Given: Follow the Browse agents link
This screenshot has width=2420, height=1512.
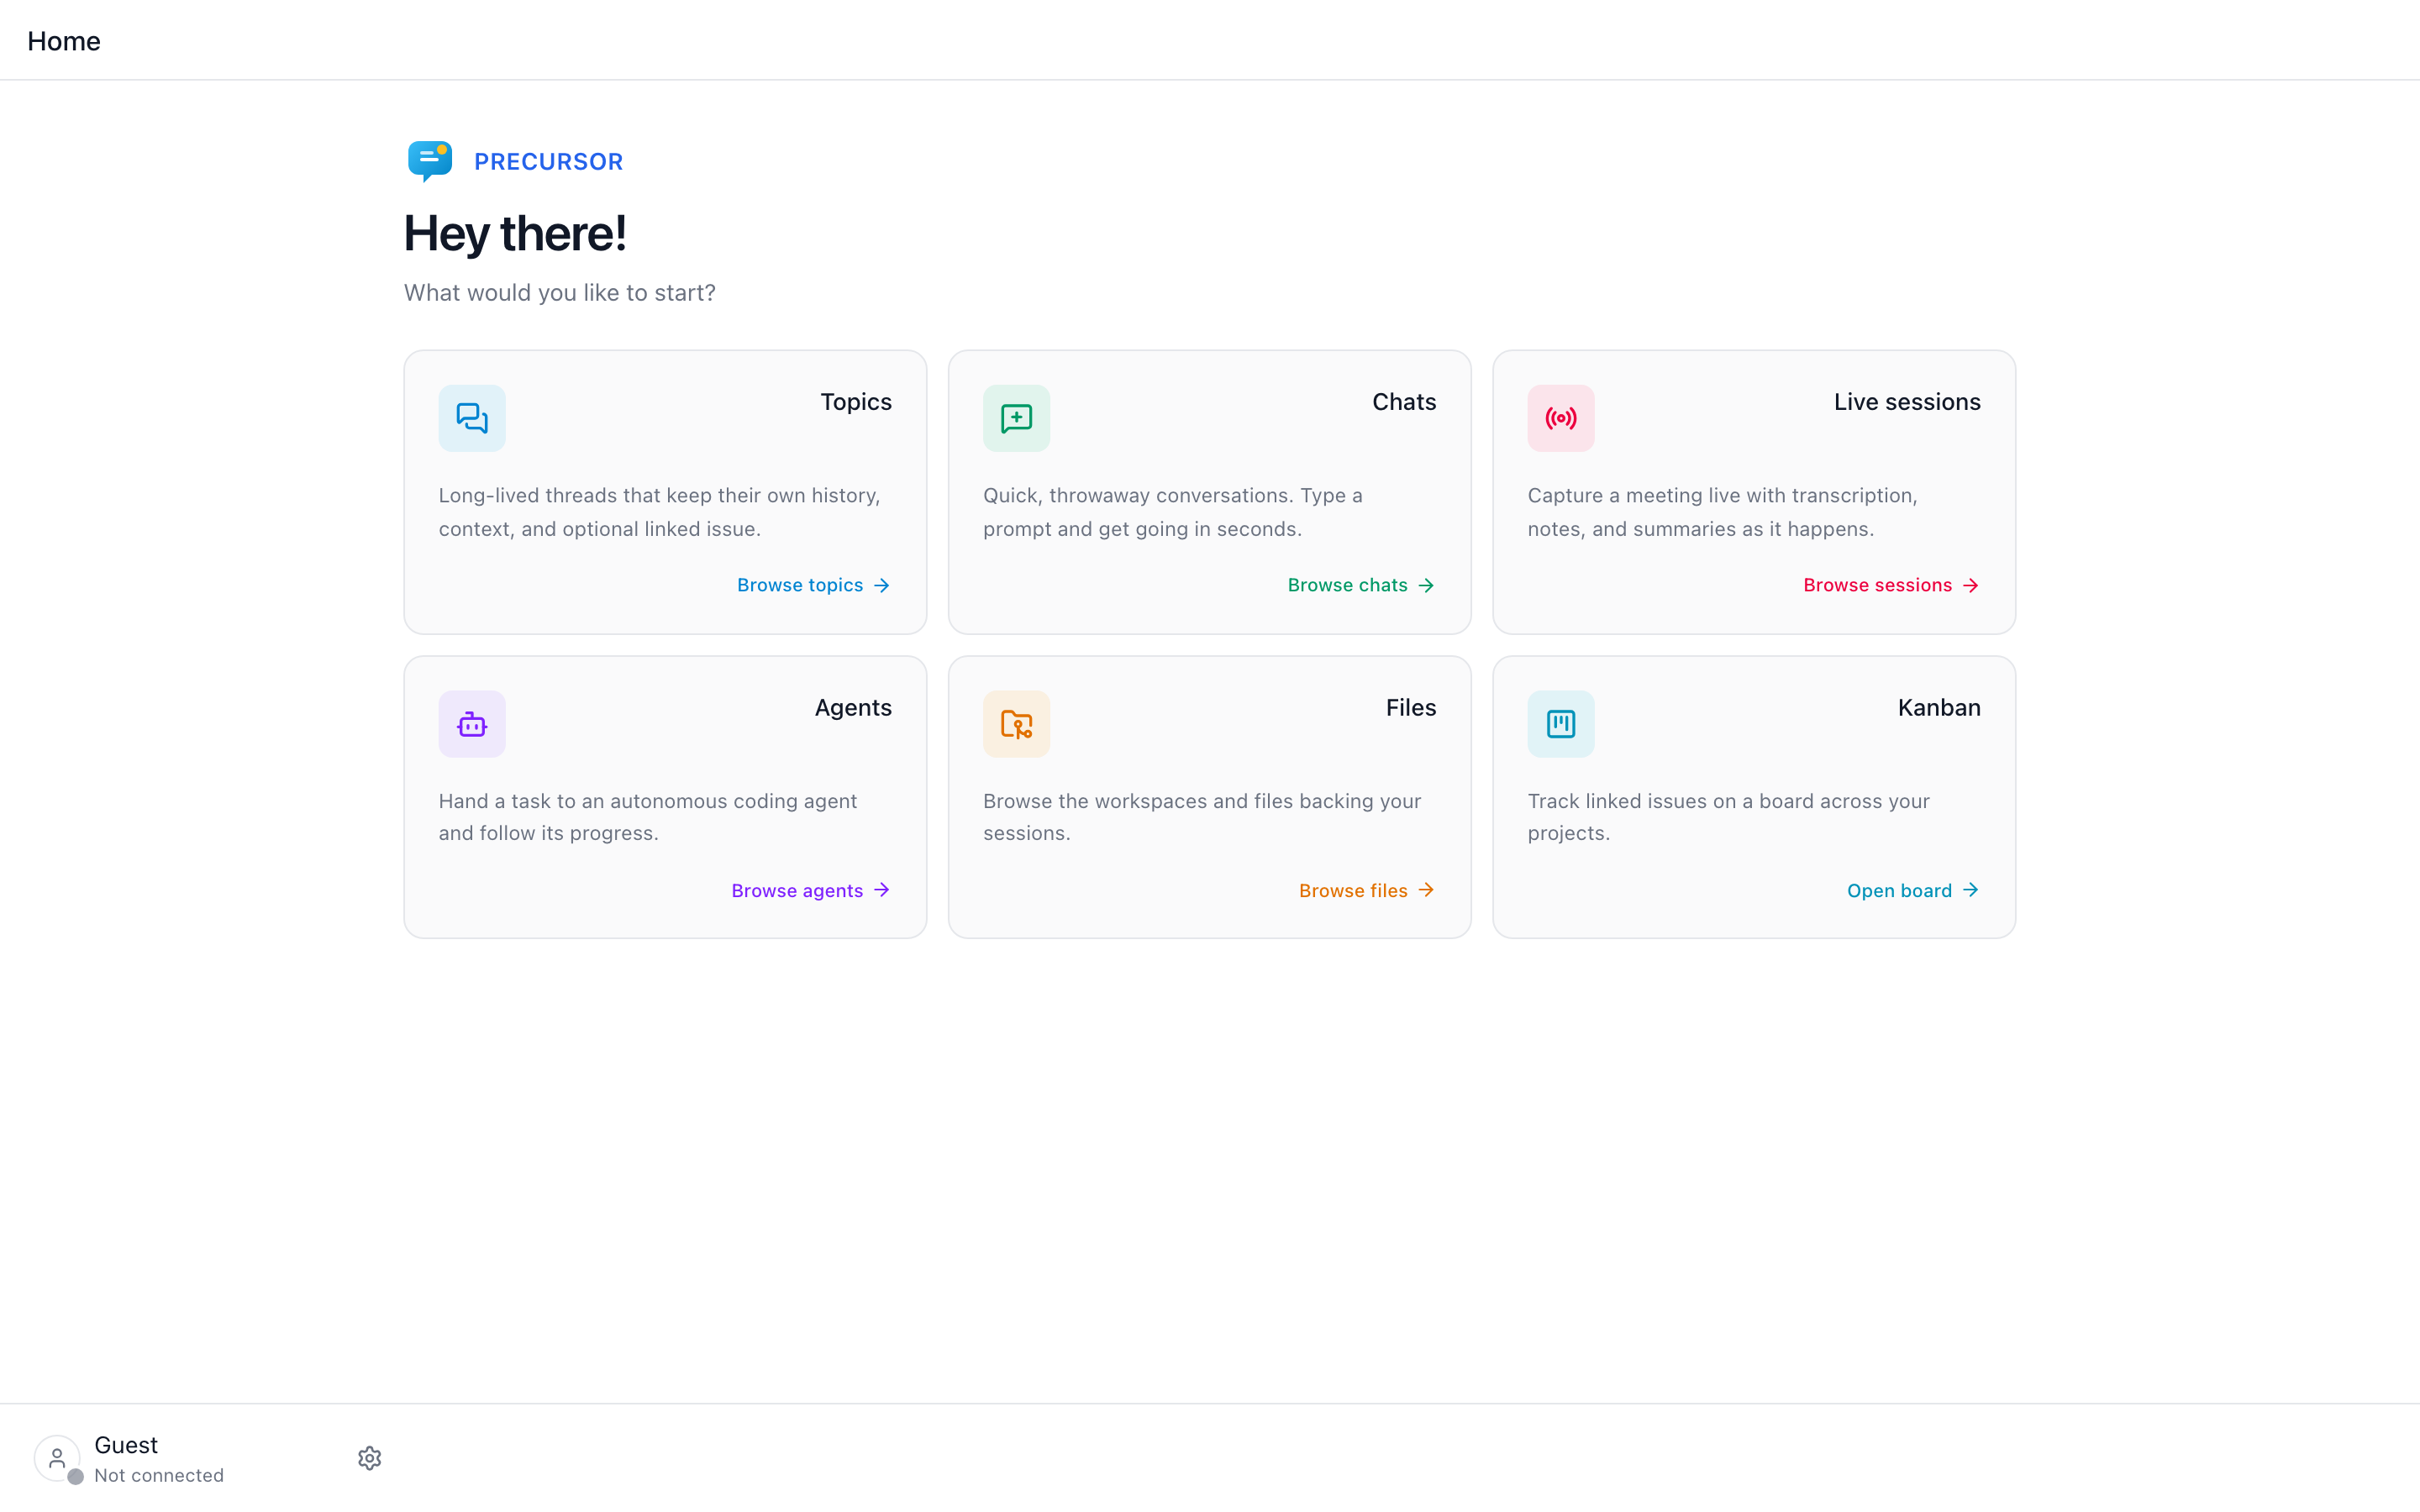Looking at the screenshot, I should pyautogui.click(x=810, y=890).
